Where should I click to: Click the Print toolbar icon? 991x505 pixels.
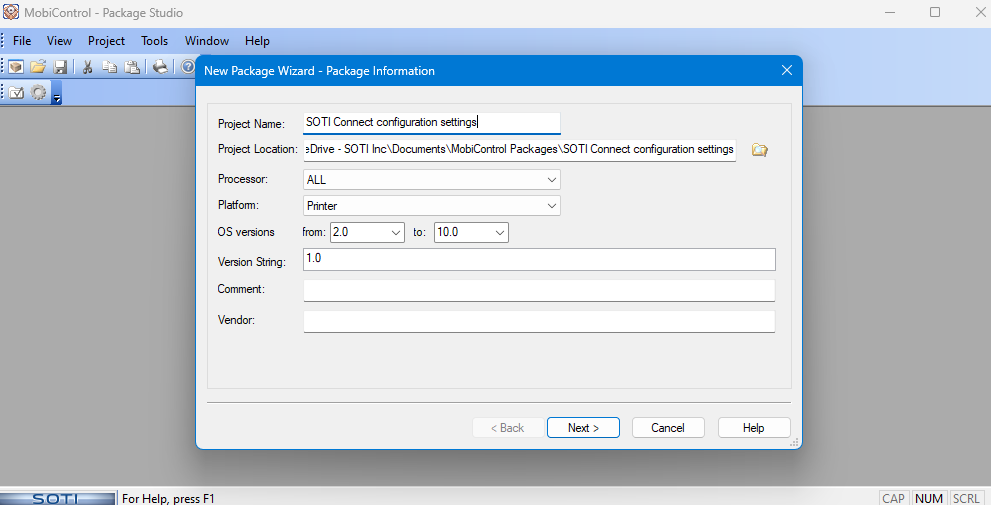(159, 67)
